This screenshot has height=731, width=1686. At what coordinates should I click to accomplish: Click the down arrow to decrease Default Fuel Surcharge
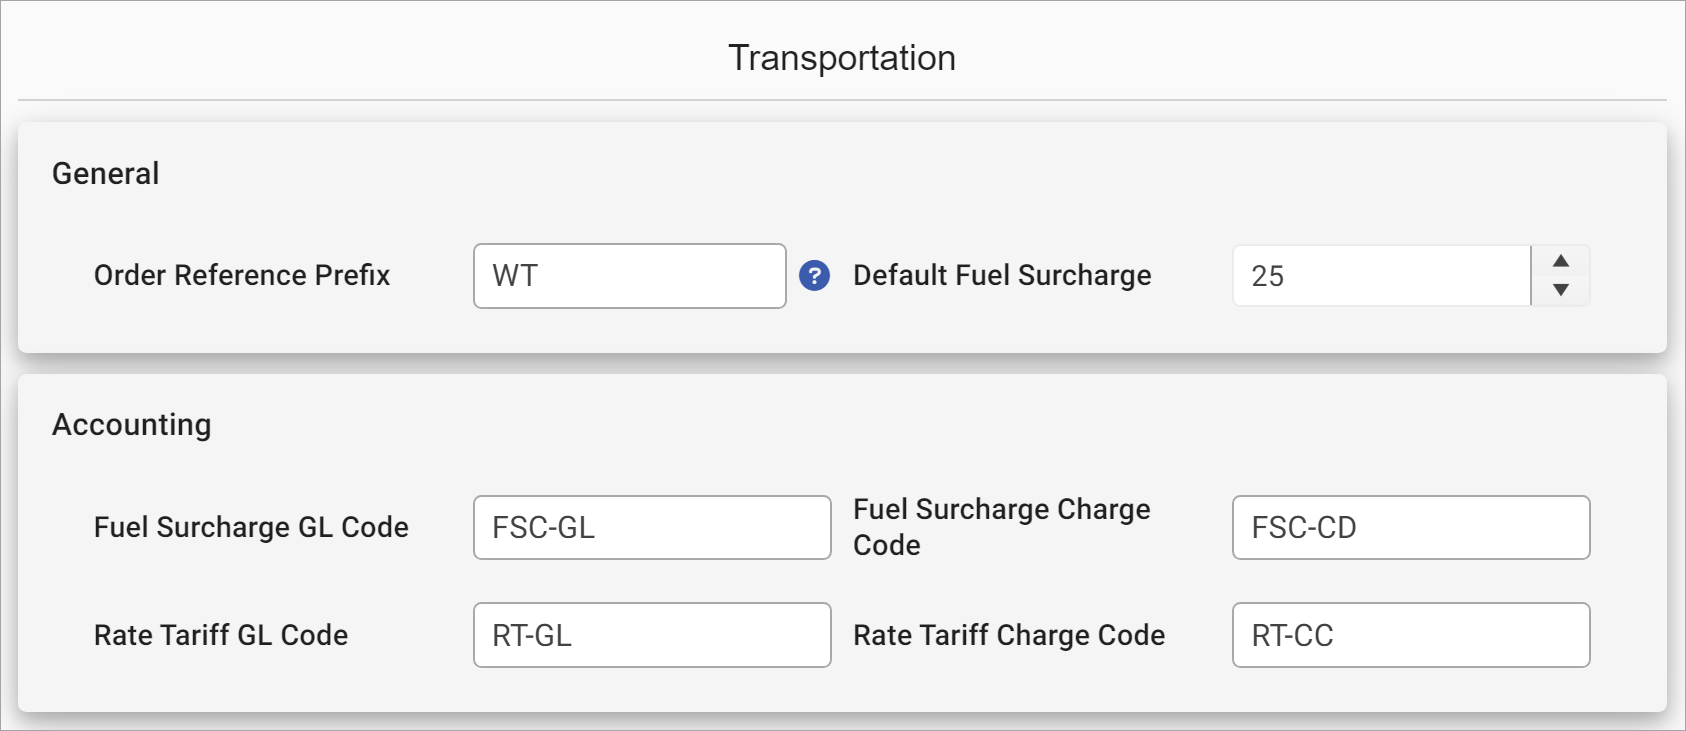tap(1560, 290)
